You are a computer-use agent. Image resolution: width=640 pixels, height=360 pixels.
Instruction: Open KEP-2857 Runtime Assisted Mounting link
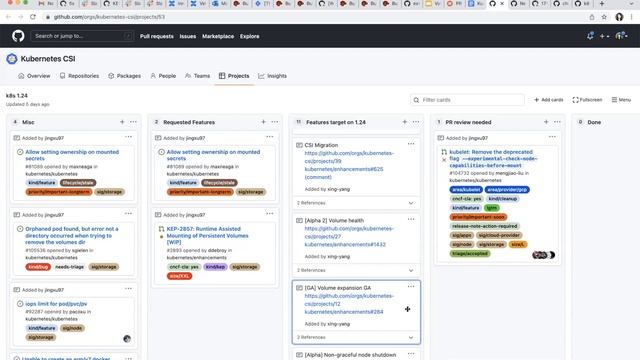207,236
